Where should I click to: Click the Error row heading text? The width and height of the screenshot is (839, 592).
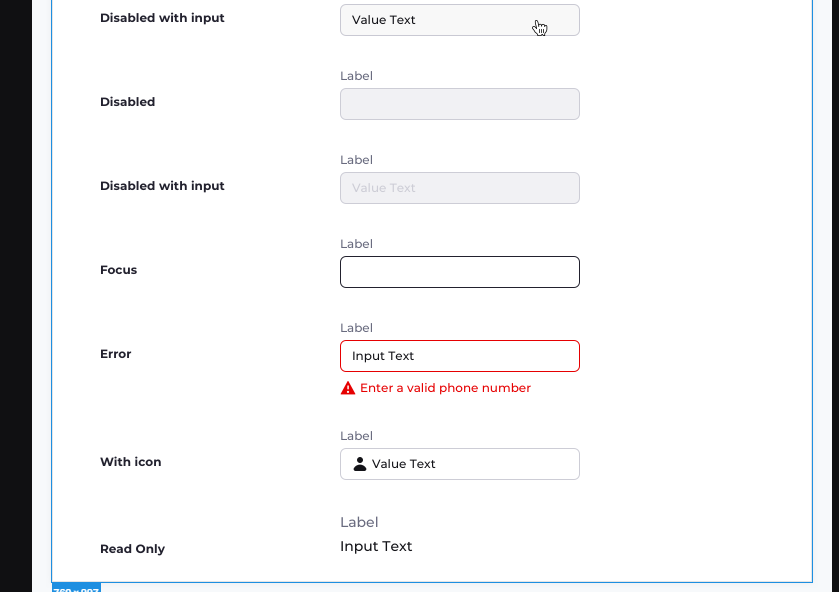(x=115, y=353)
